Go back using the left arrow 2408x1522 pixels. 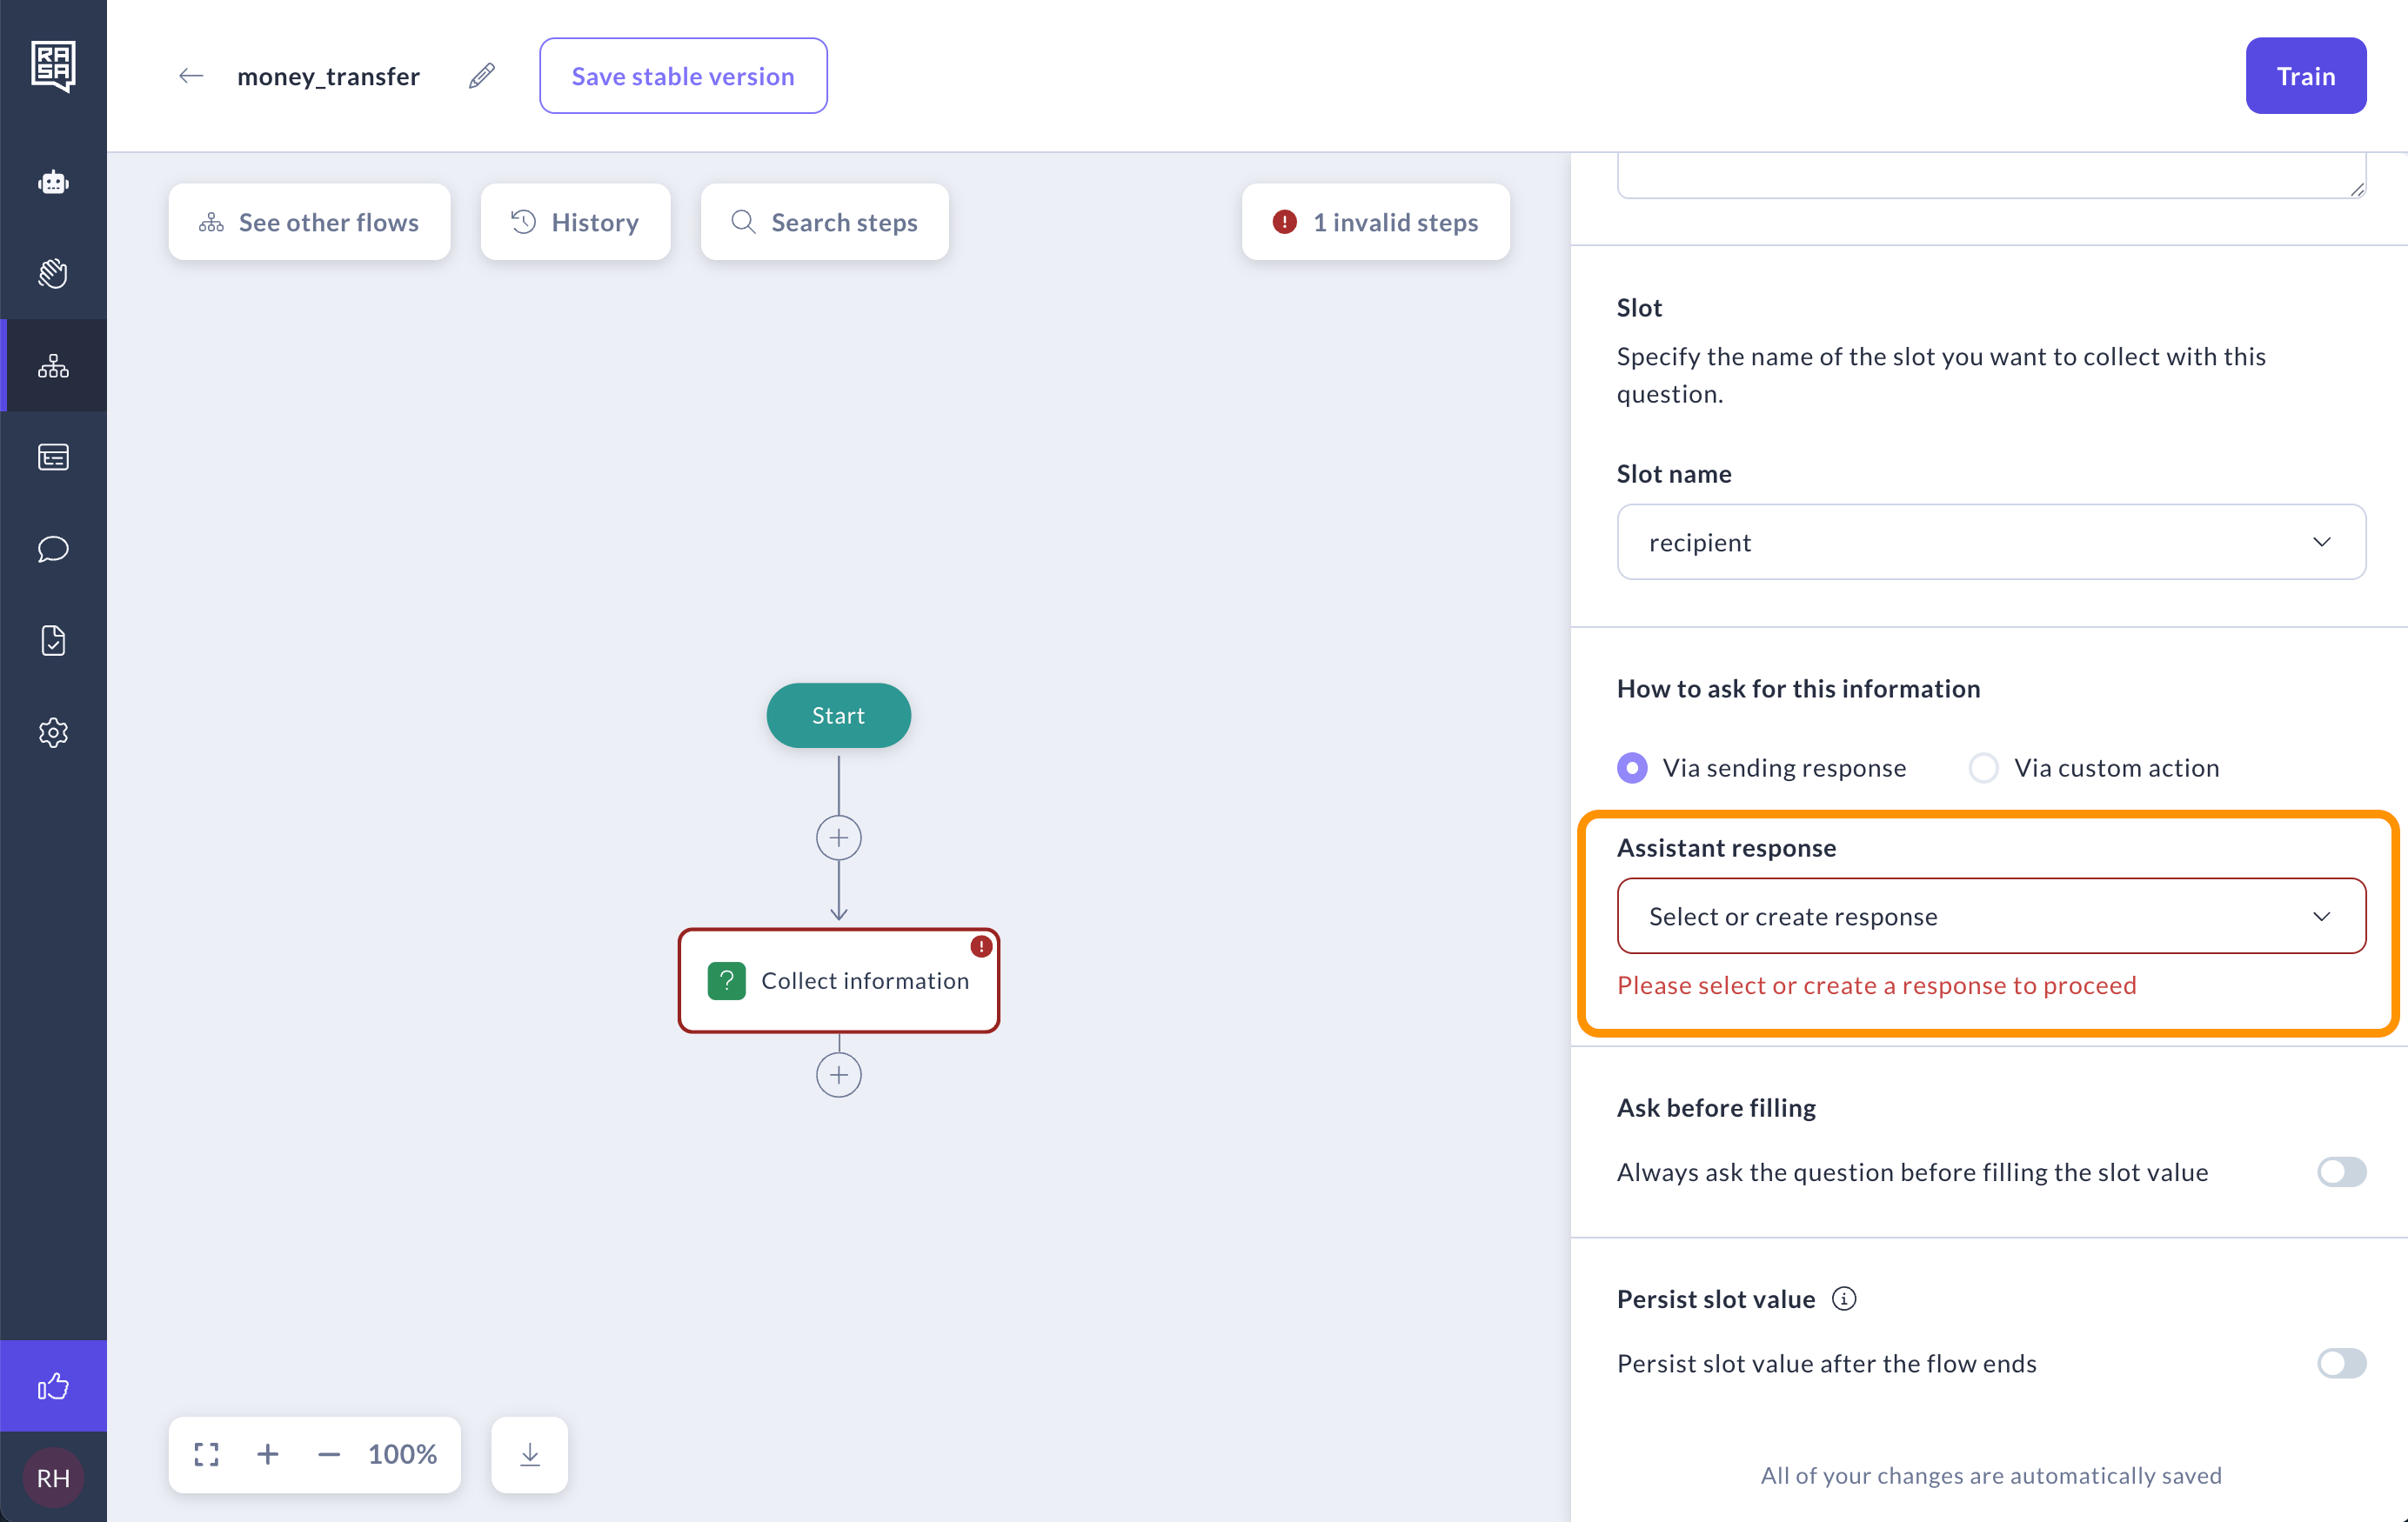point(191,76)
